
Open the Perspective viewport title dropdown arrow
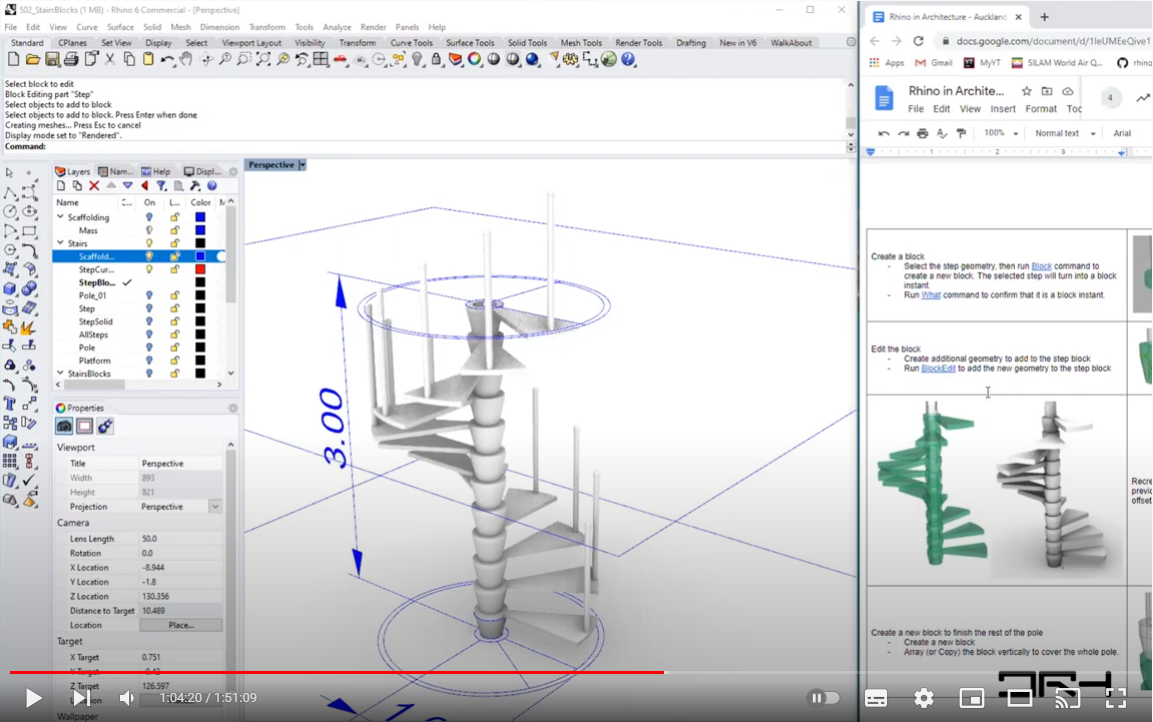[x=302, y=165]
